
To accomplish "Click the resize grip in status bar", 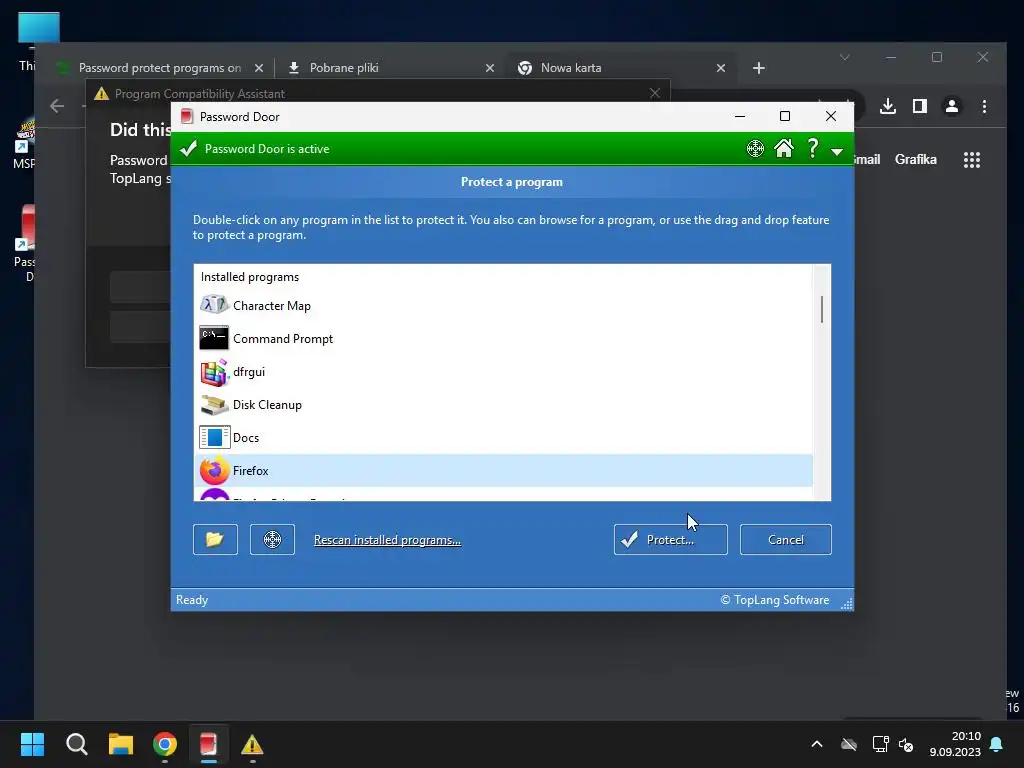I will (846, 603).
